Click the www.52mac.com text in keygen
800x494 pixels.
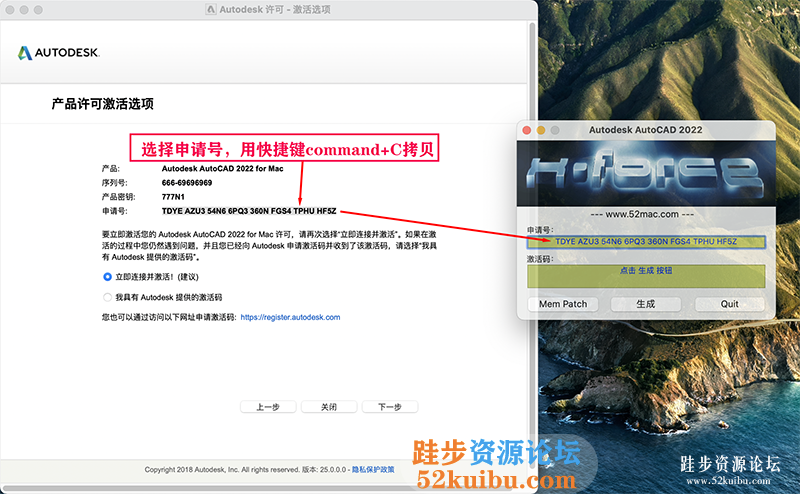click(642, 214)
